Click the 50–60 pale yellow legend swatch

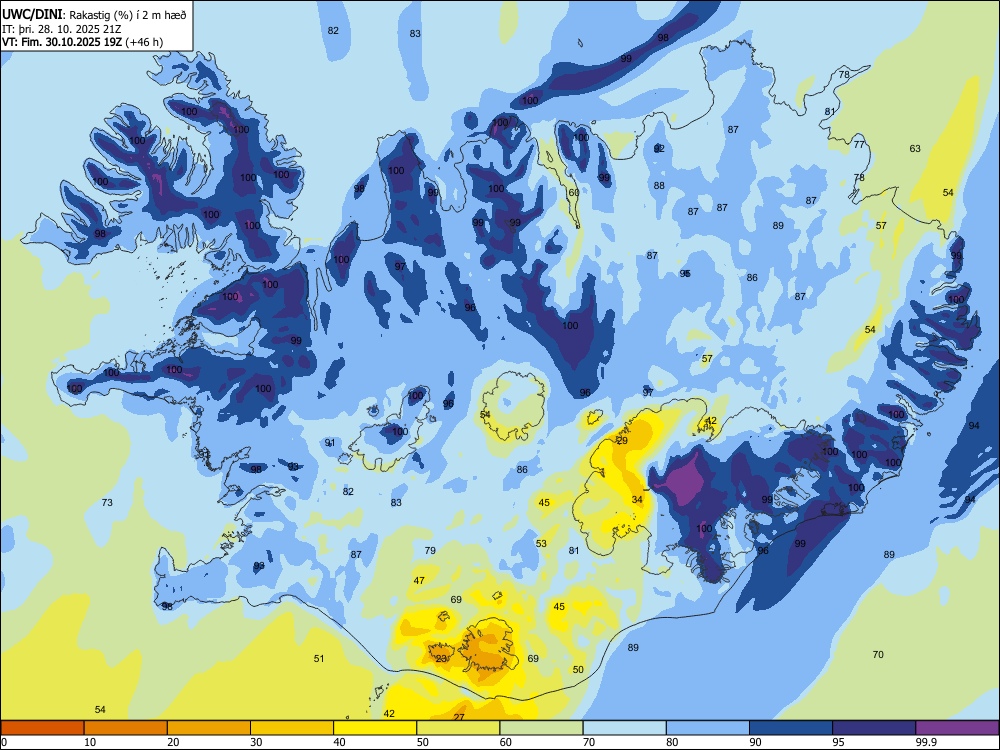click(x=458, y=728)
